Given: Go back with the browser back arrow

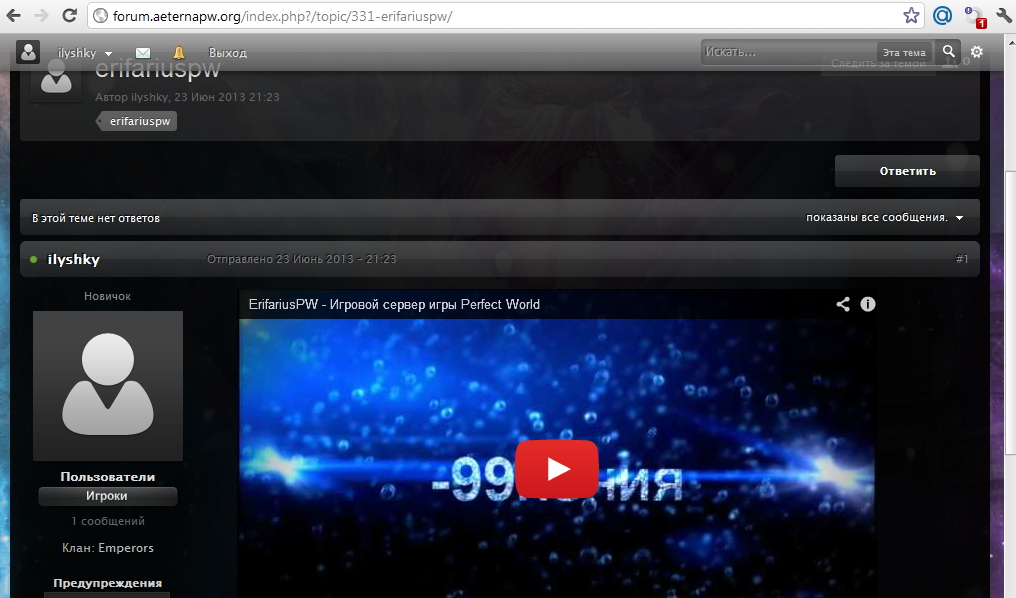Looking at the screenshot, I should click(13, 16).
